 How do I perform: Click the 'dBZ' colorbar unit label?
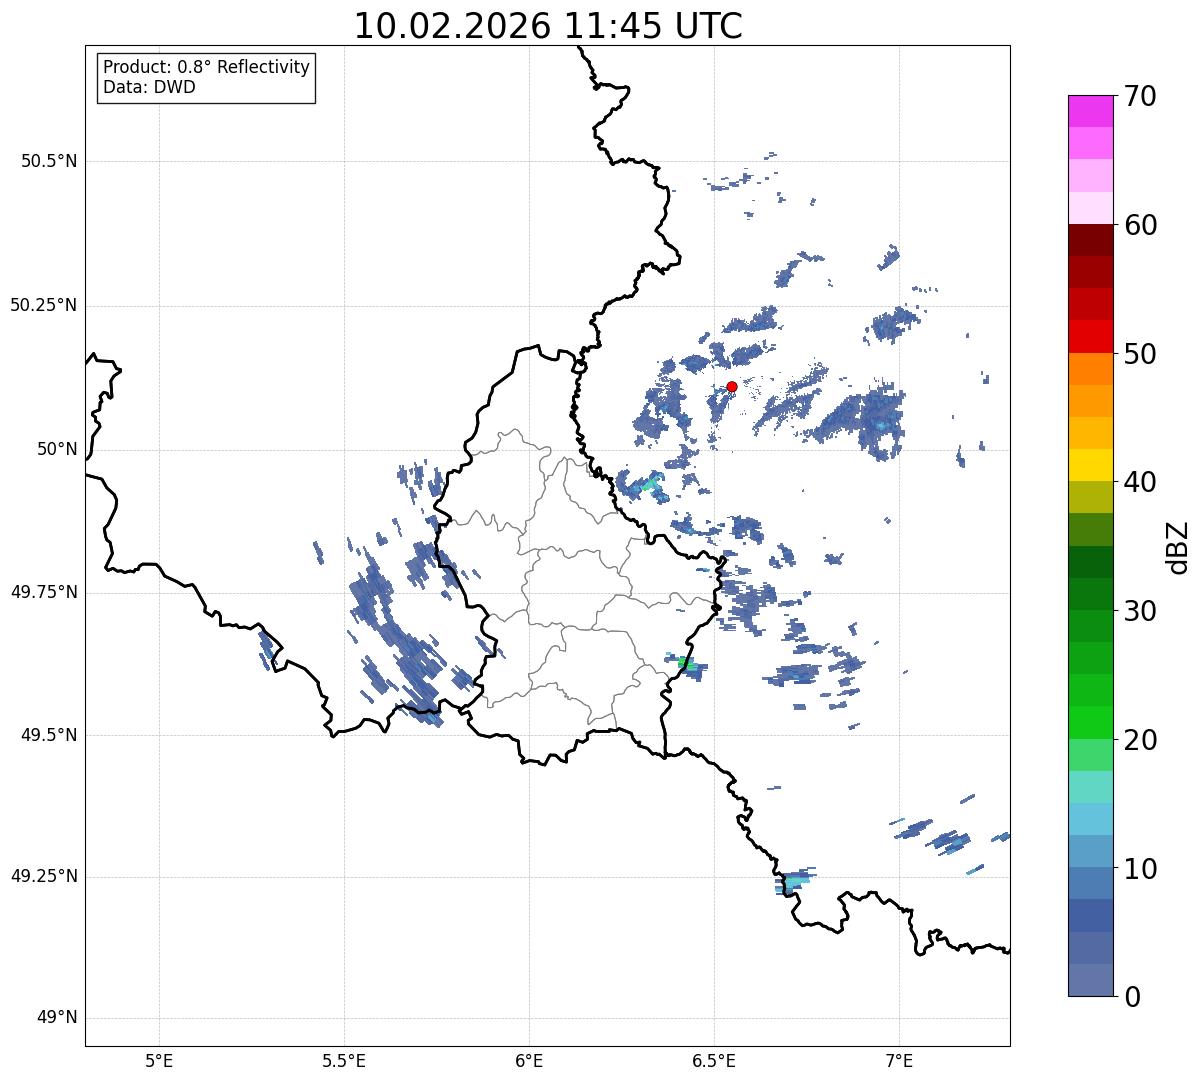(1178, 546)
